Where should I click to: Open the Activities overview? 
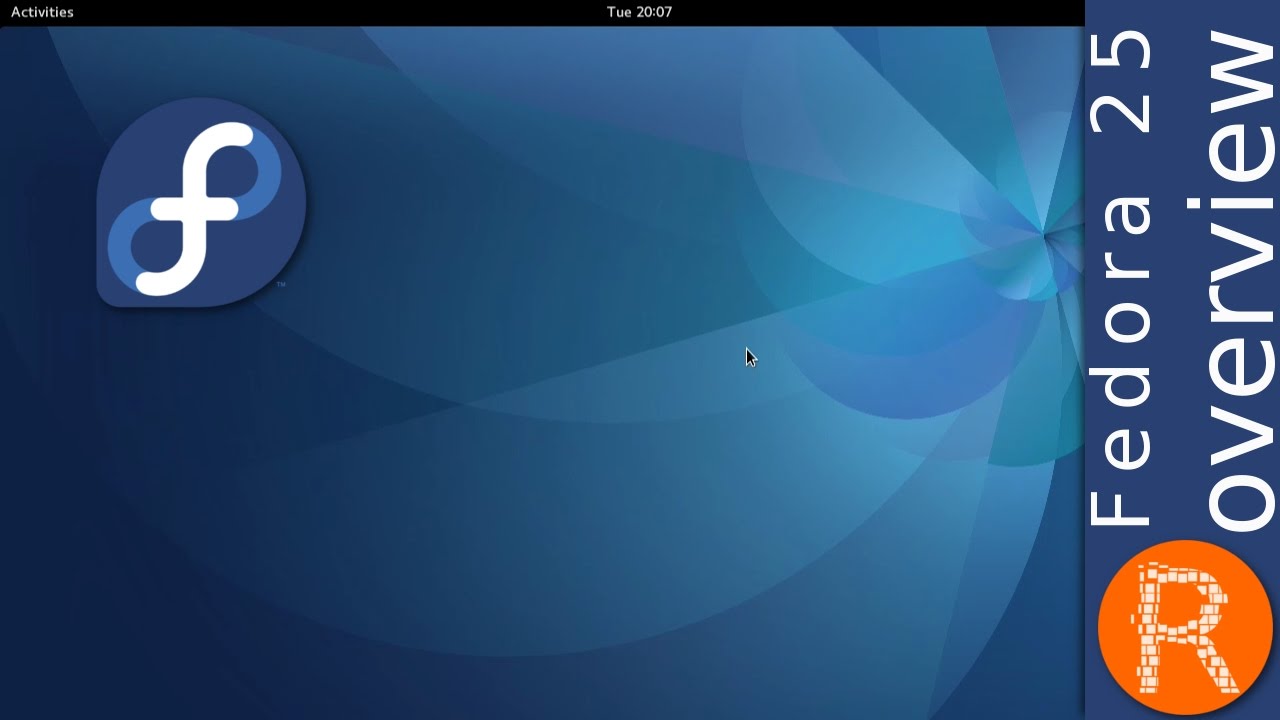pyautogui.click(x=42, y=12)
